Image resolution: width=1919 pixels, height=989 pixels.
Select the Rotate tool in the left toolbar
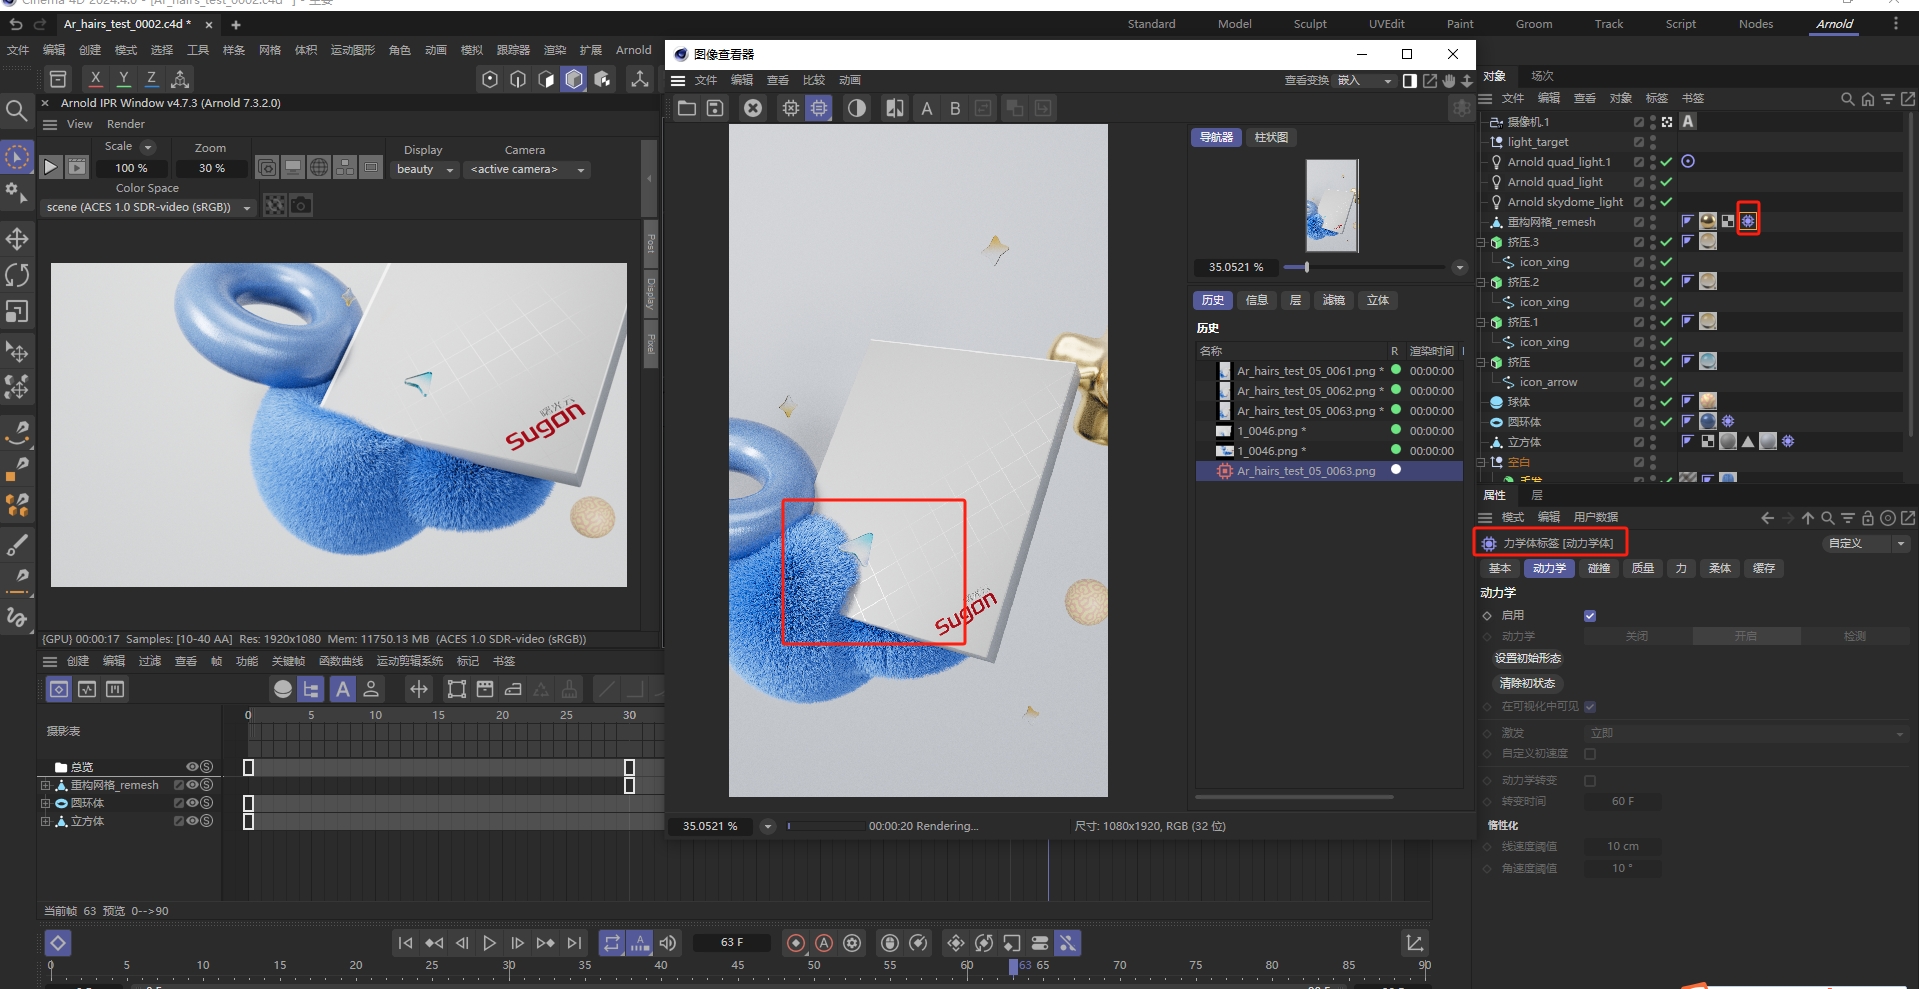point(17,275)
